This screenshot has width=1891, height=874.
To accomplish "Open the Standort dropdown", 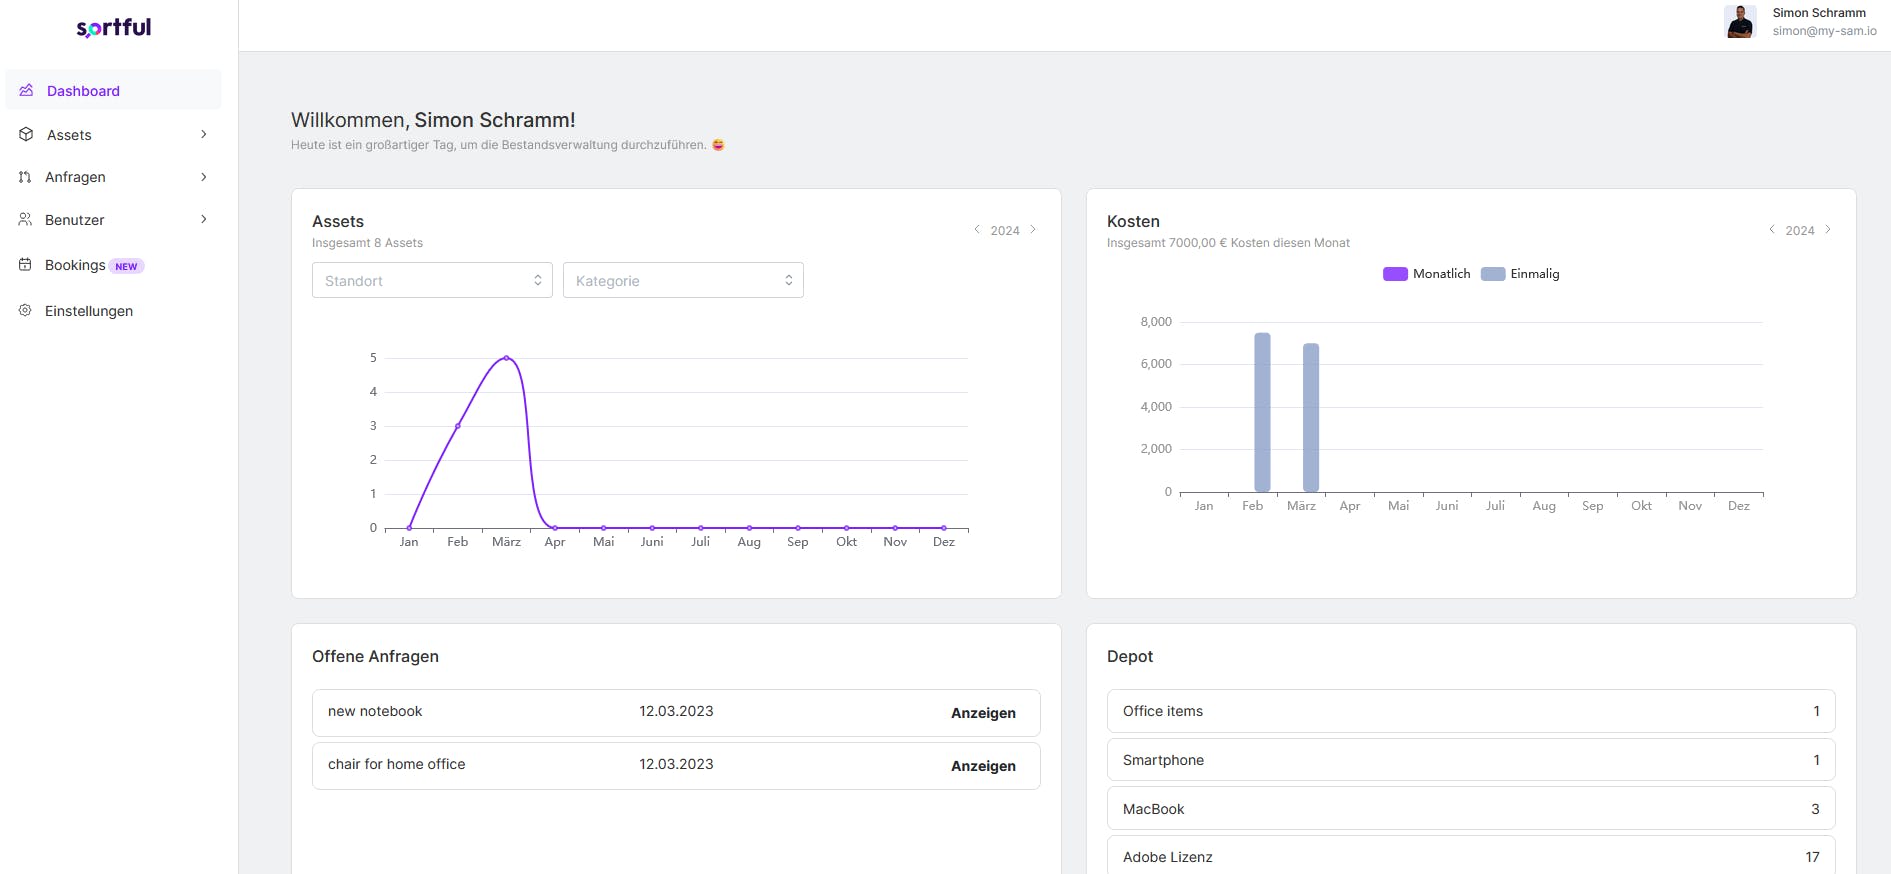I will pos(432,281).
